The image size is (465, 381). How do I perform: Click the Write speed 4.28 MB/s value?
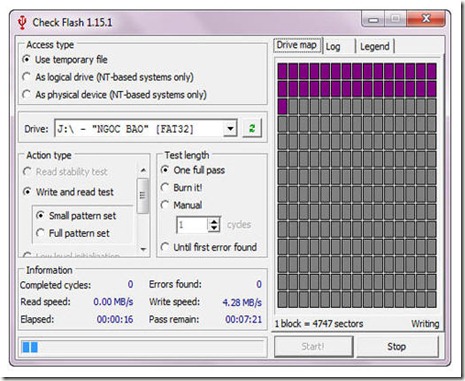242,302
